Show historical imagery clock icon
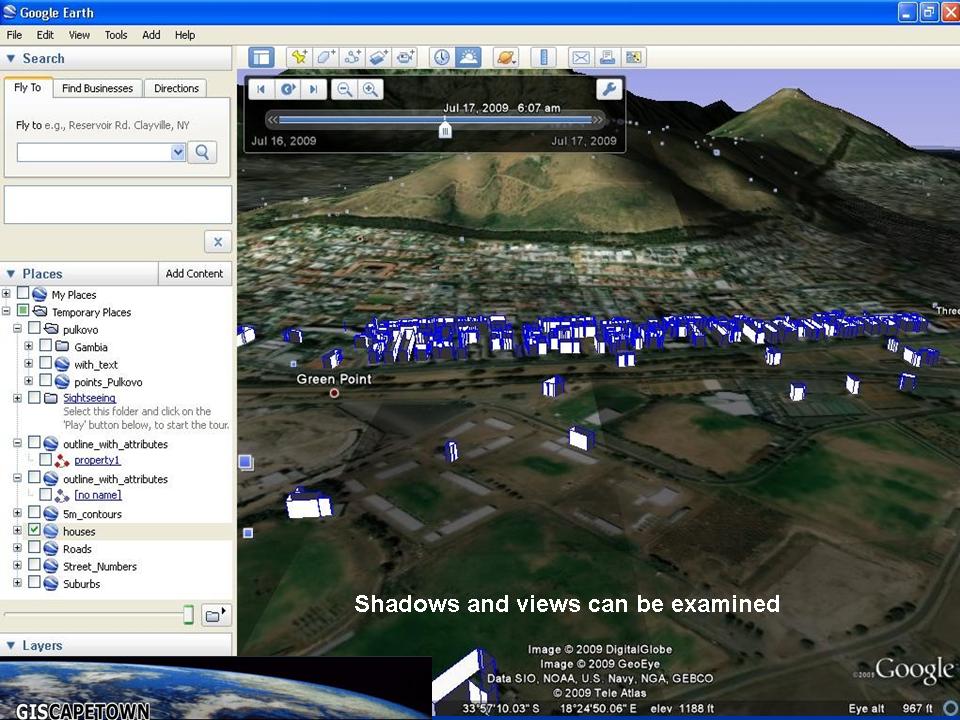This screenshot has width=960, height=720. (441, 58)
